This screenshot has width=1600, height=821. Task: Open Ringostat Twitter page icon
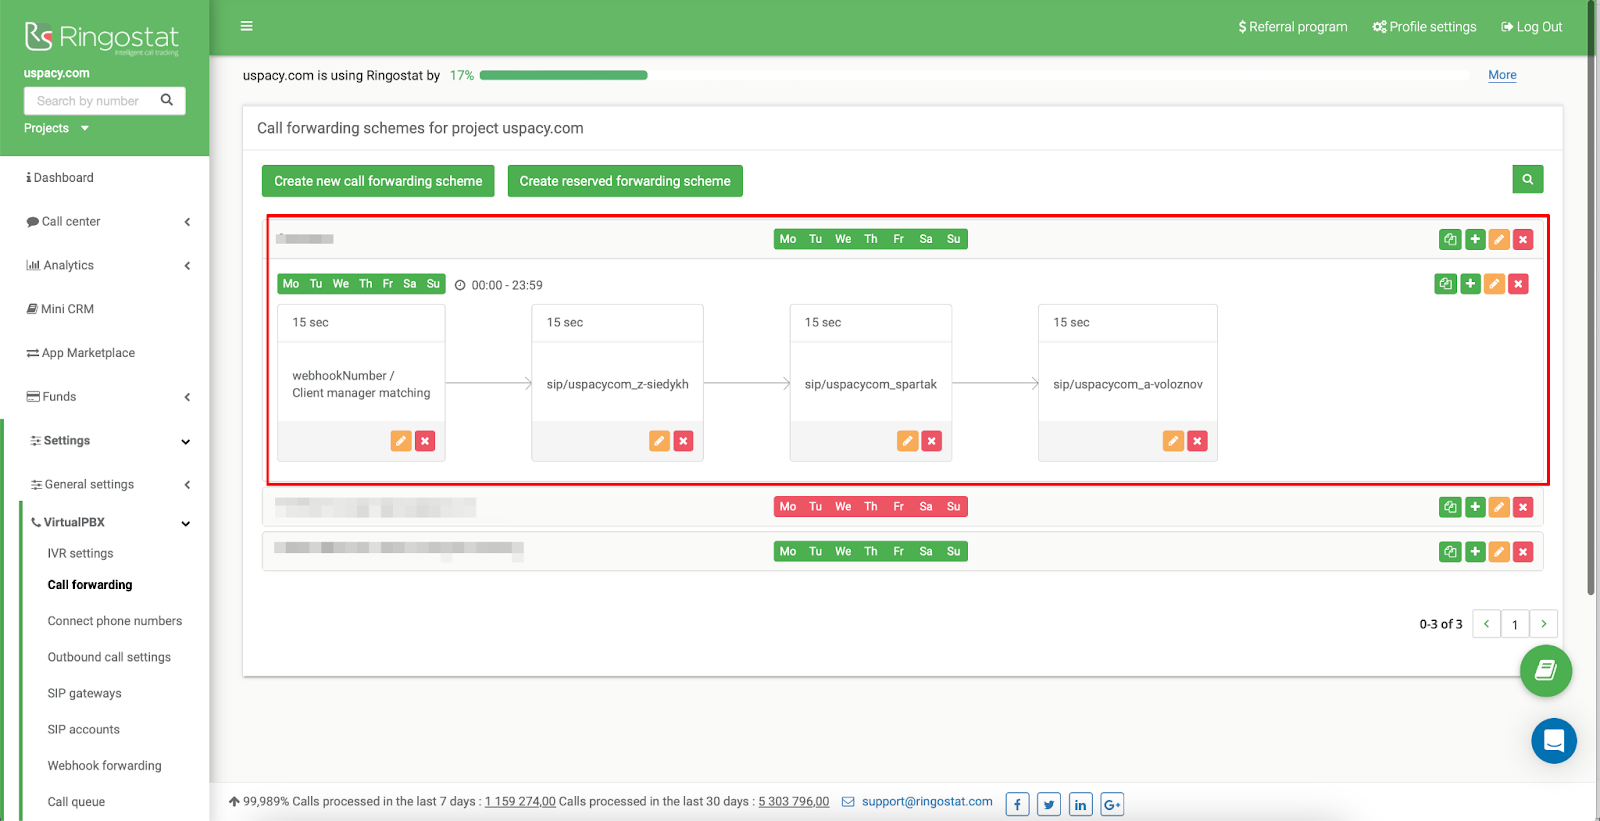(x=1049, y=804)
